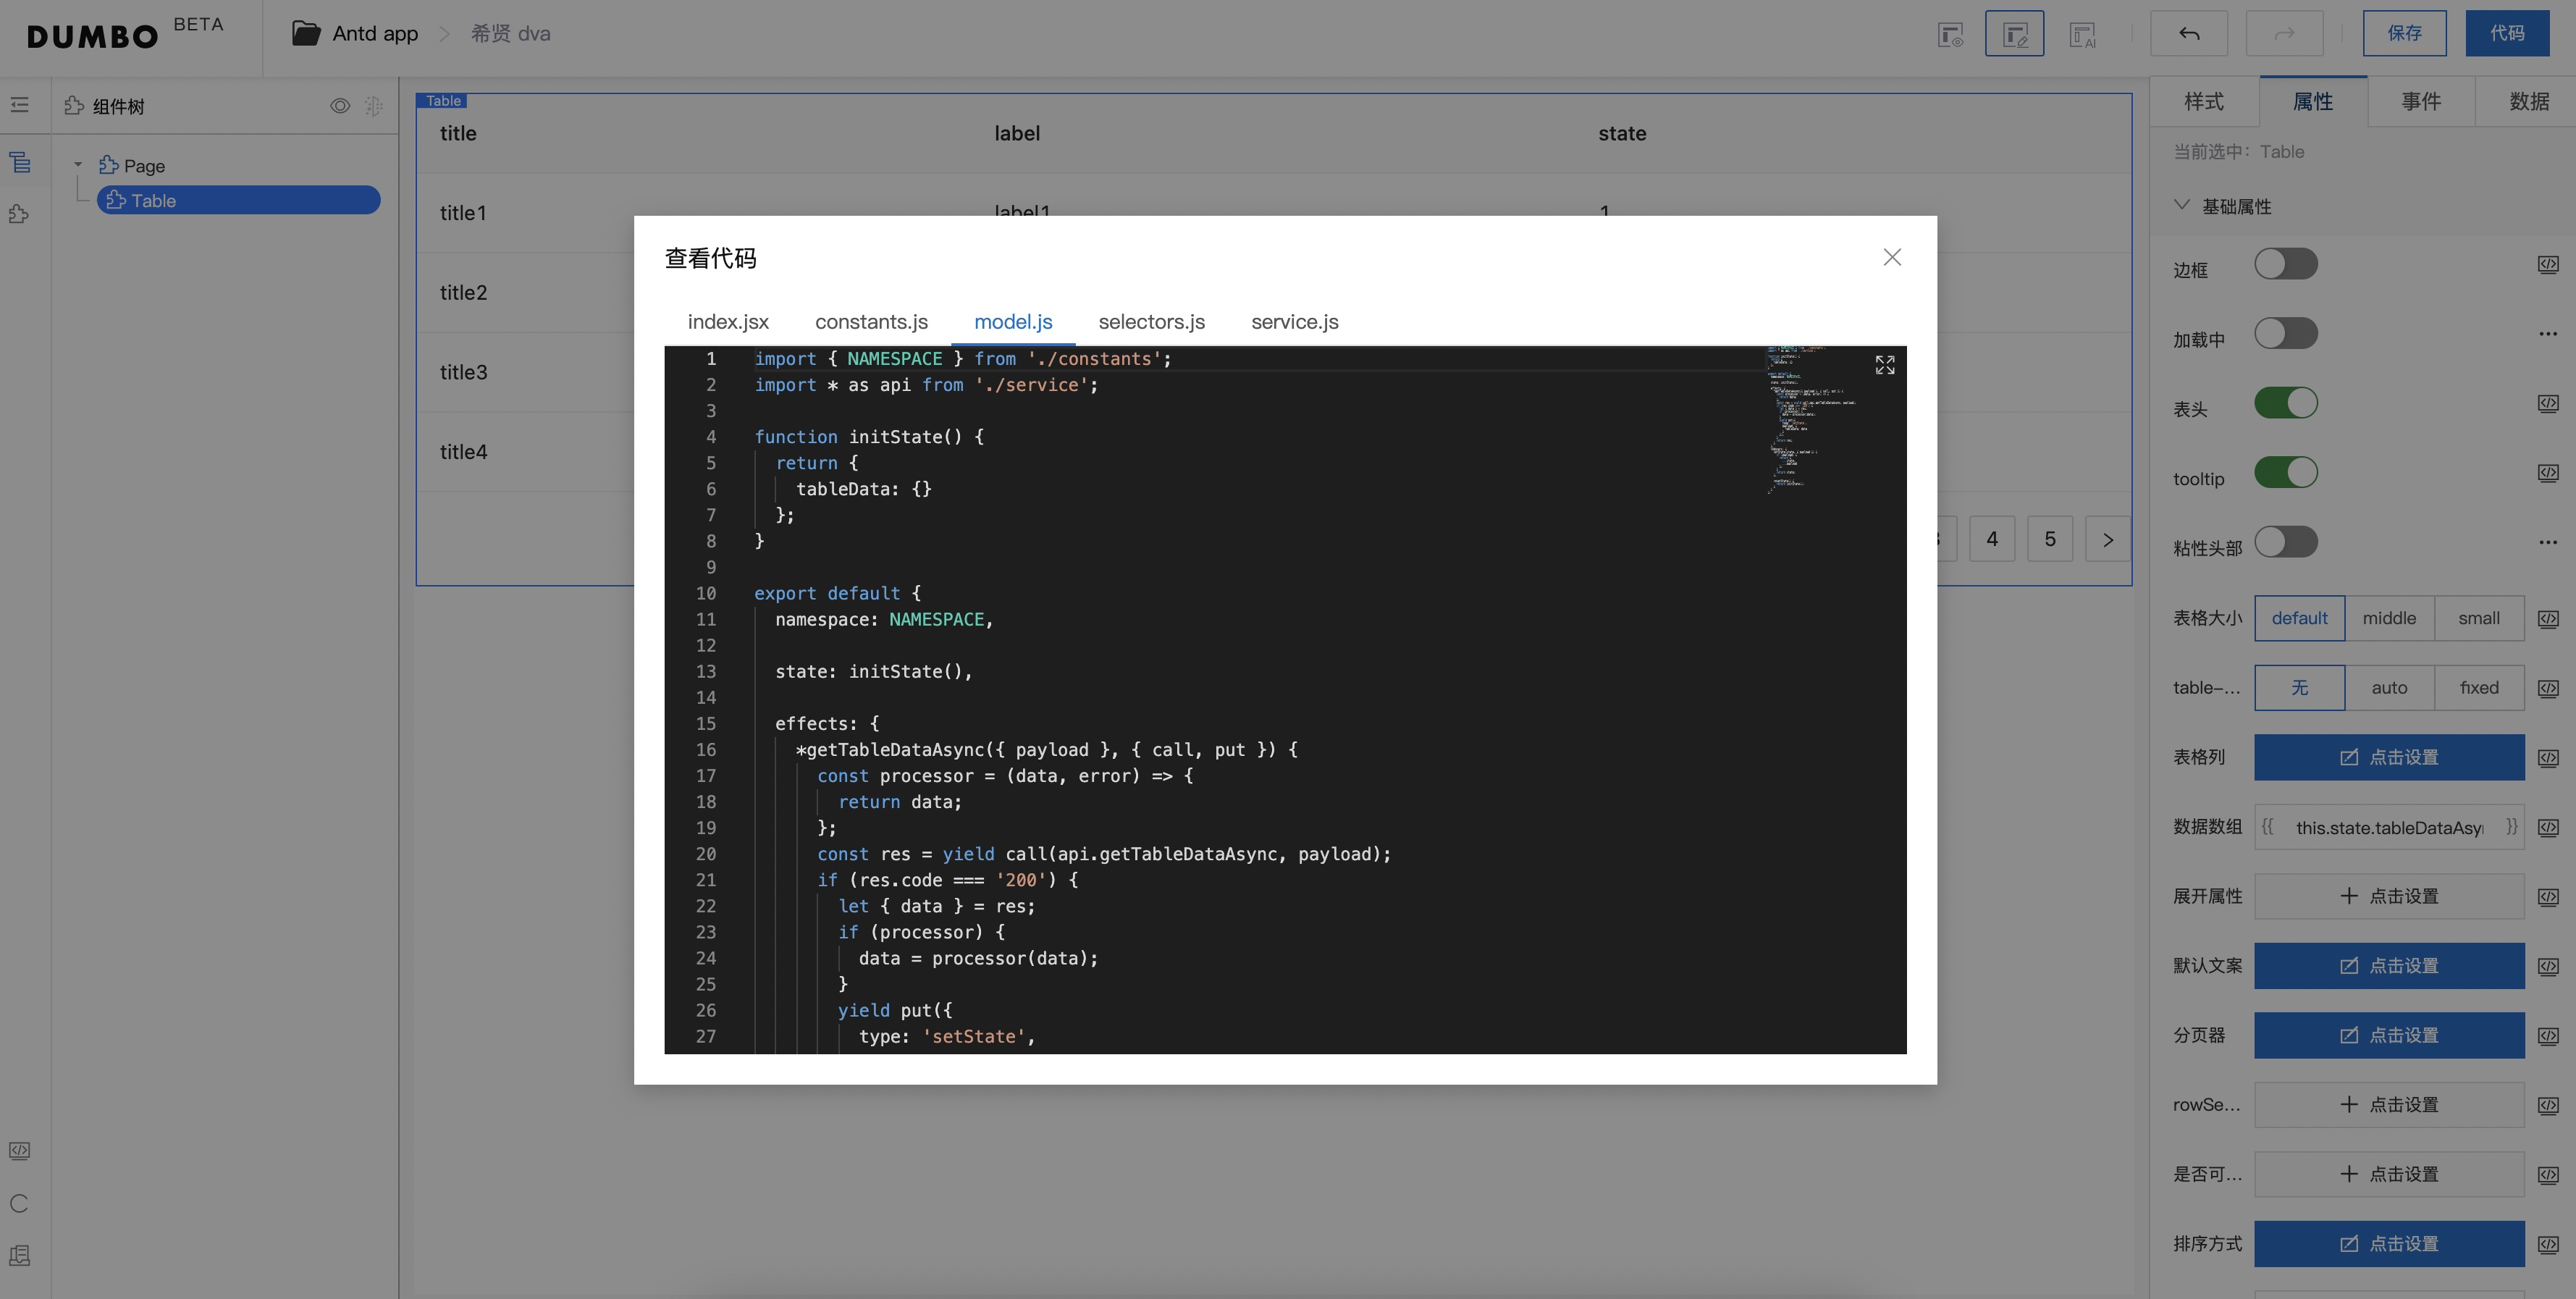Click the code binding icon next to 边框
The height and width of the screenshot is (1299, 2576).
click(x=2547, y=265)
